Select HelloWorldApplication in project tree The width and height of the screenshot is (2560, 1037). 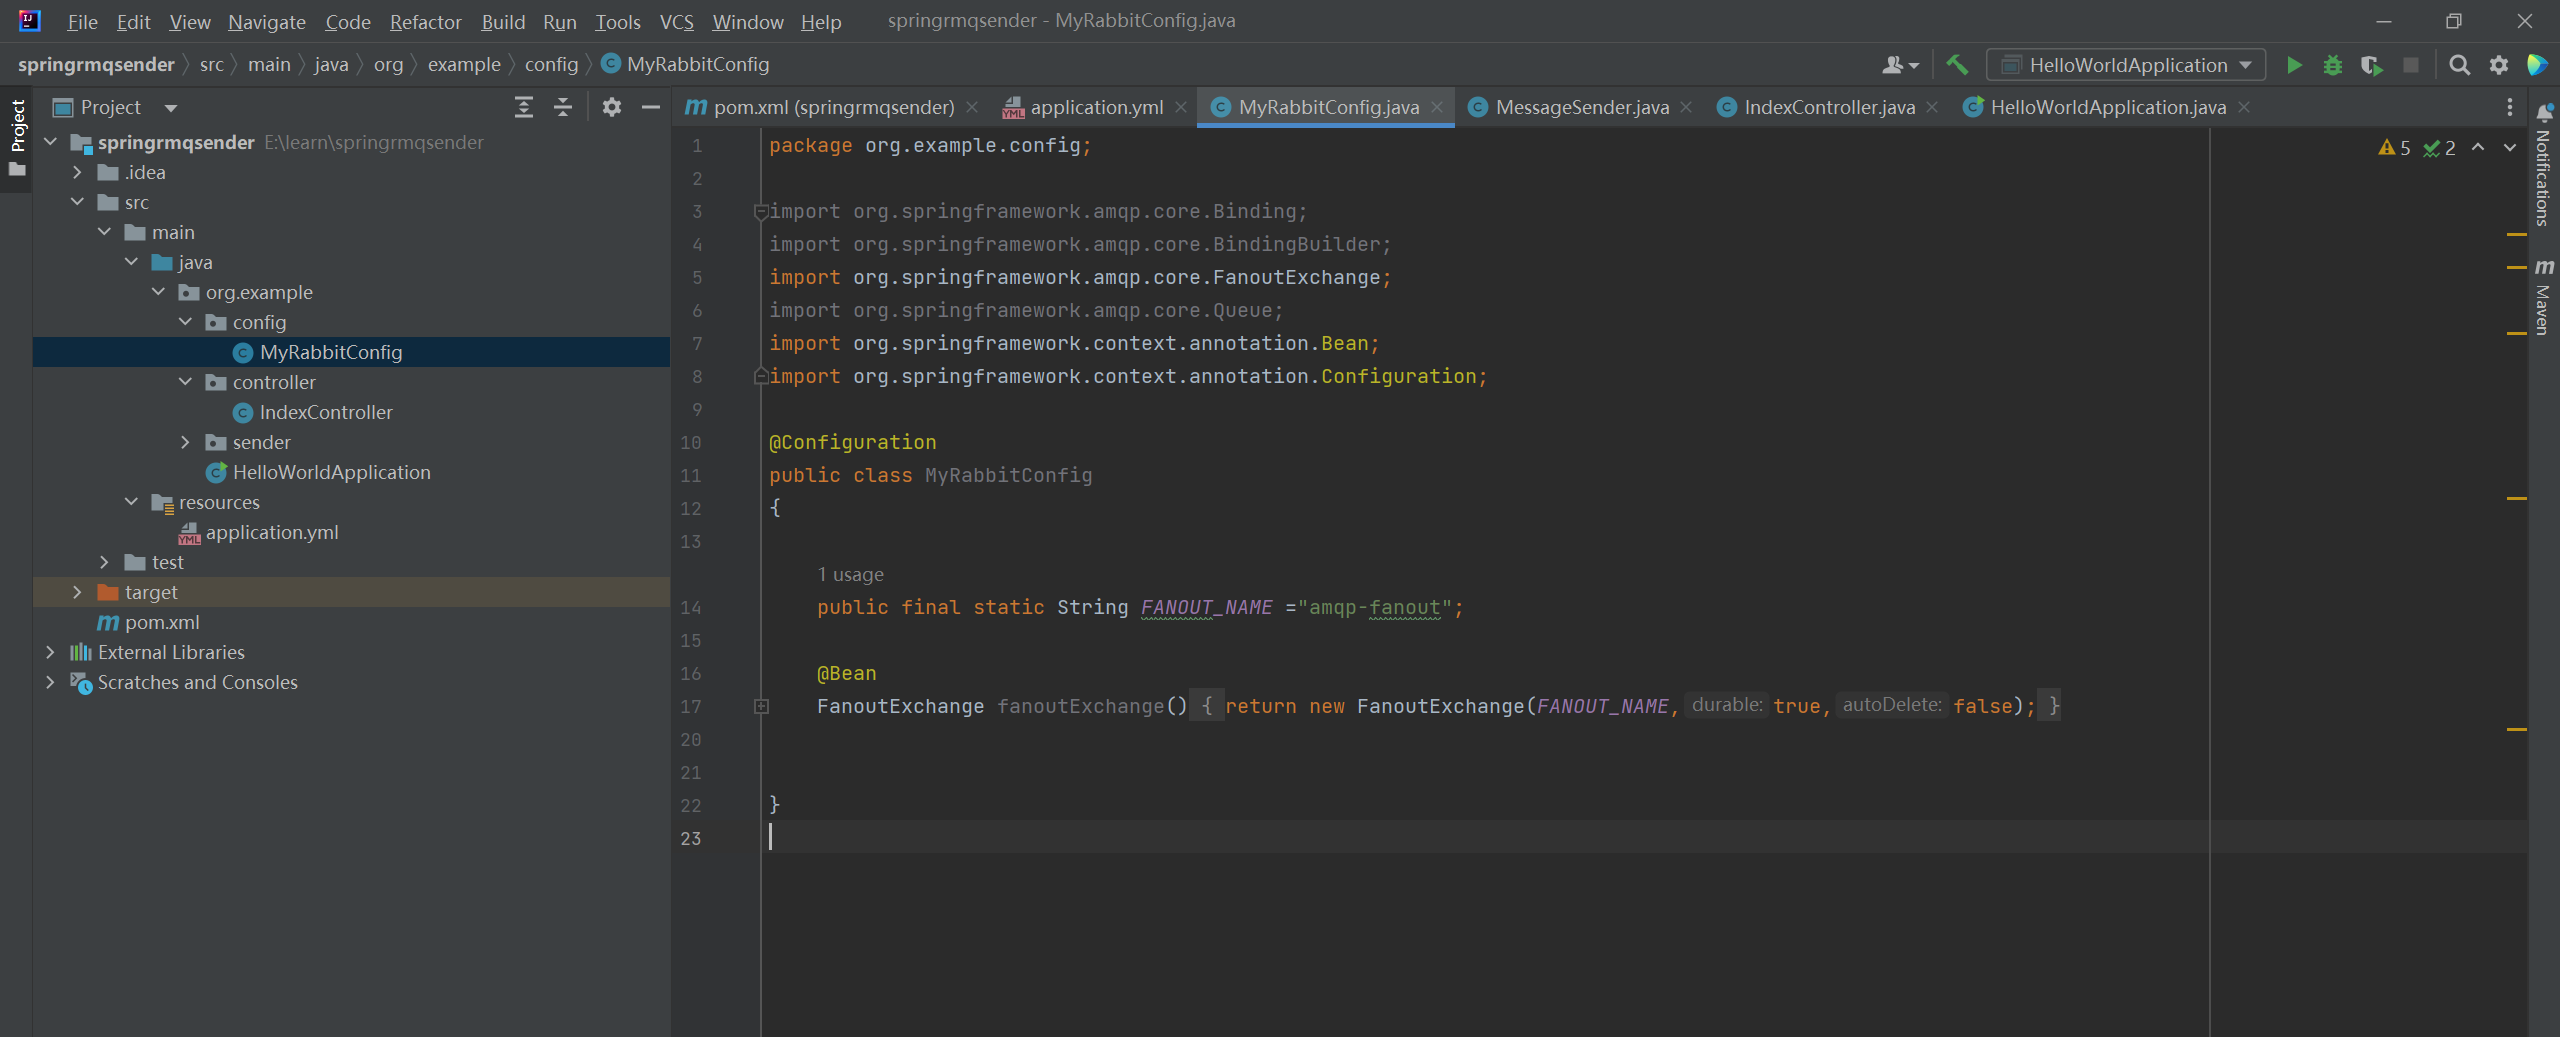point(331,472)
